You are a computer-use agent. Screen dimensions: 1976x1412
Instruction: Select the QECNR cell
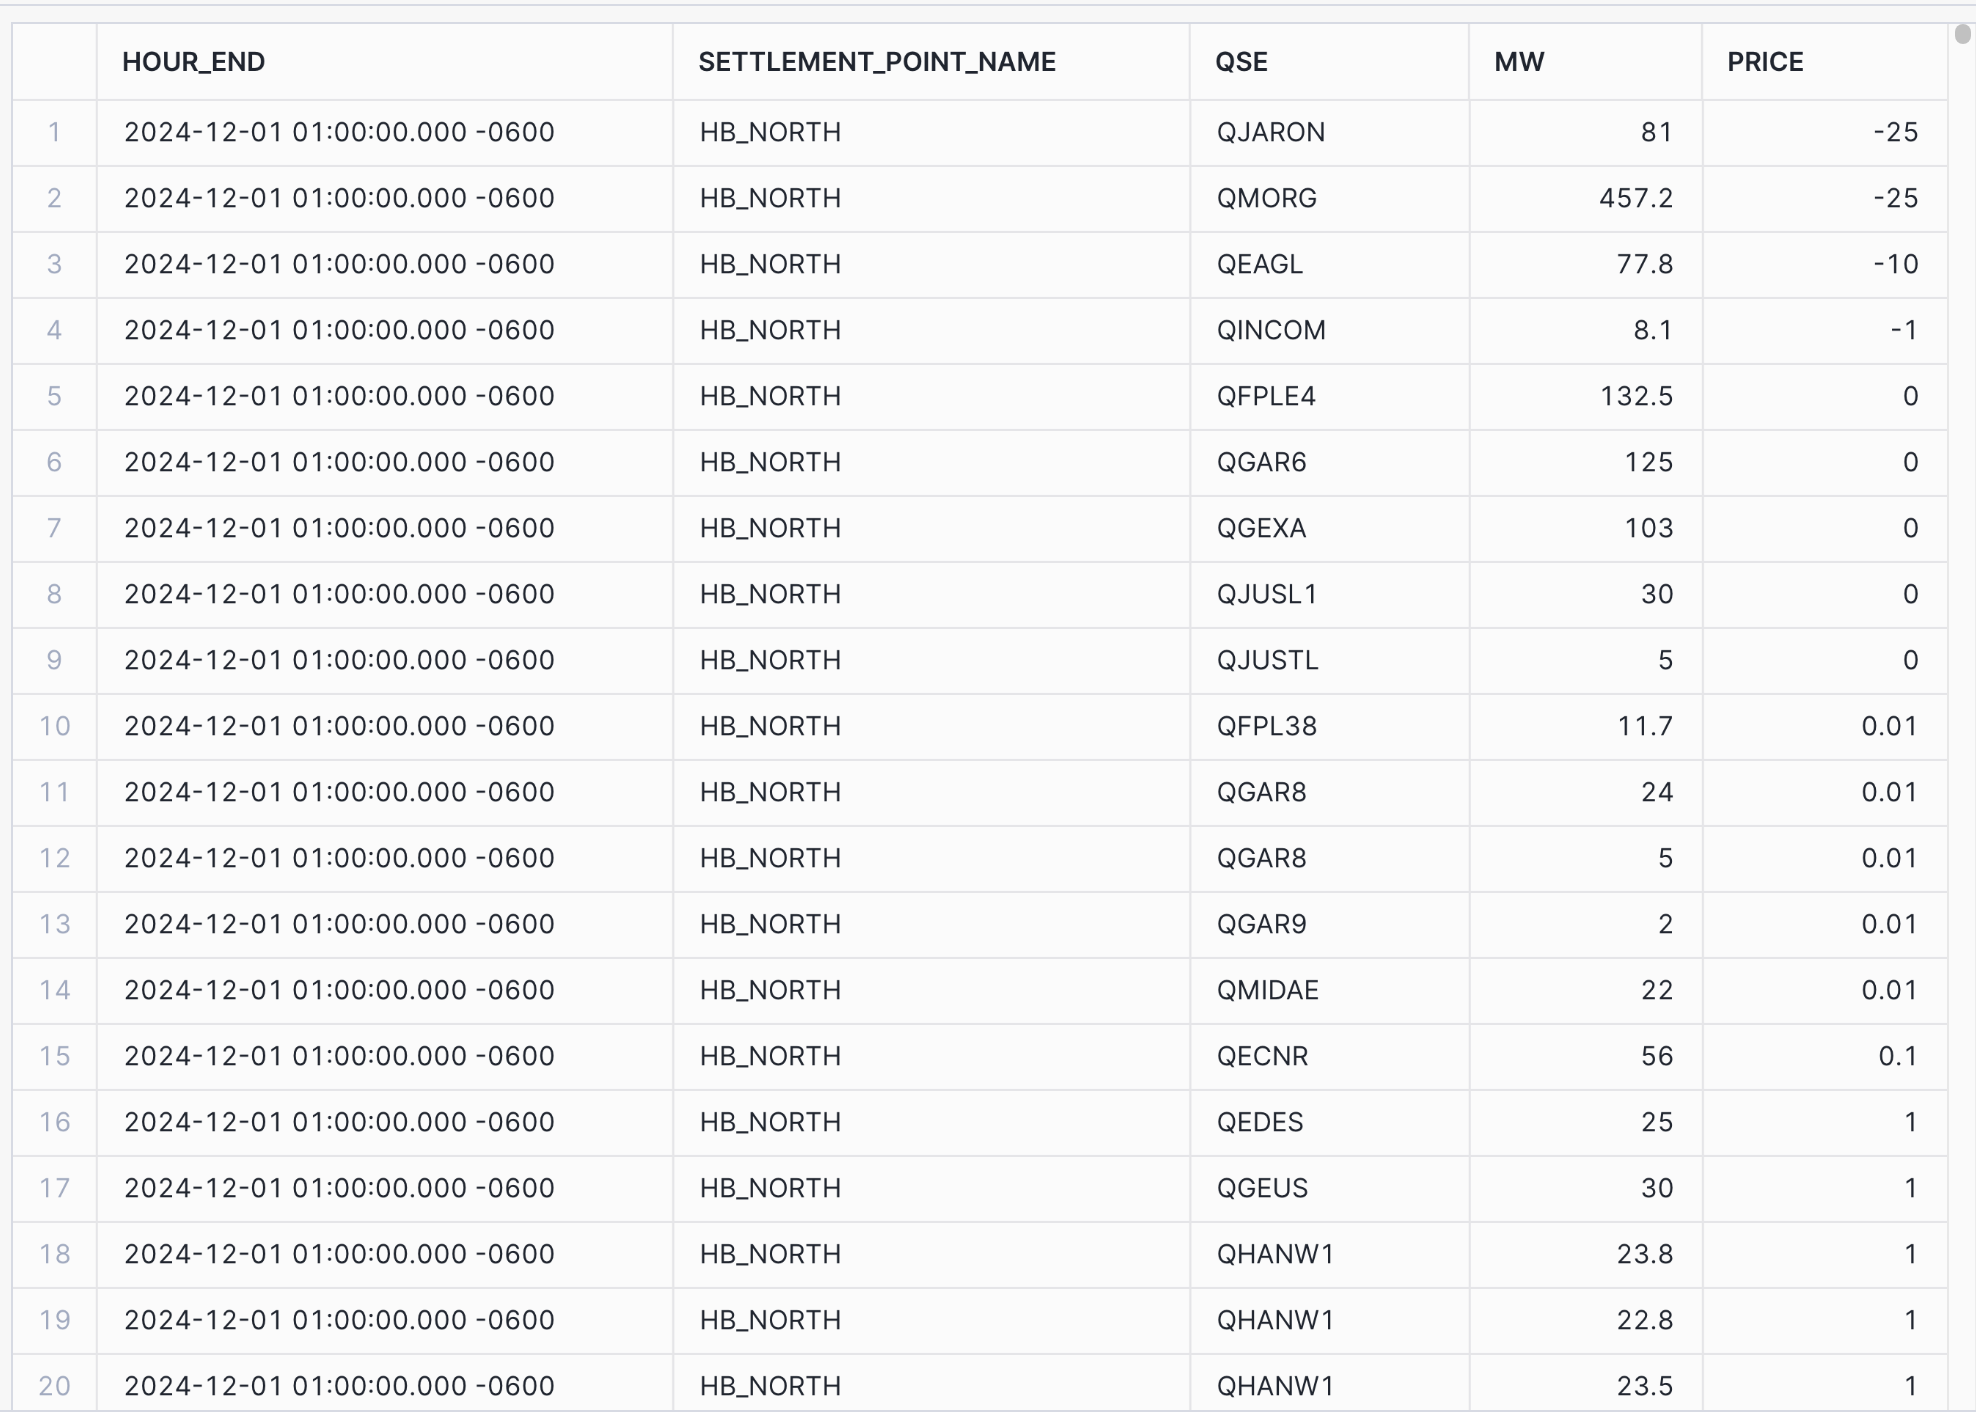[x=1262, y=1056]
